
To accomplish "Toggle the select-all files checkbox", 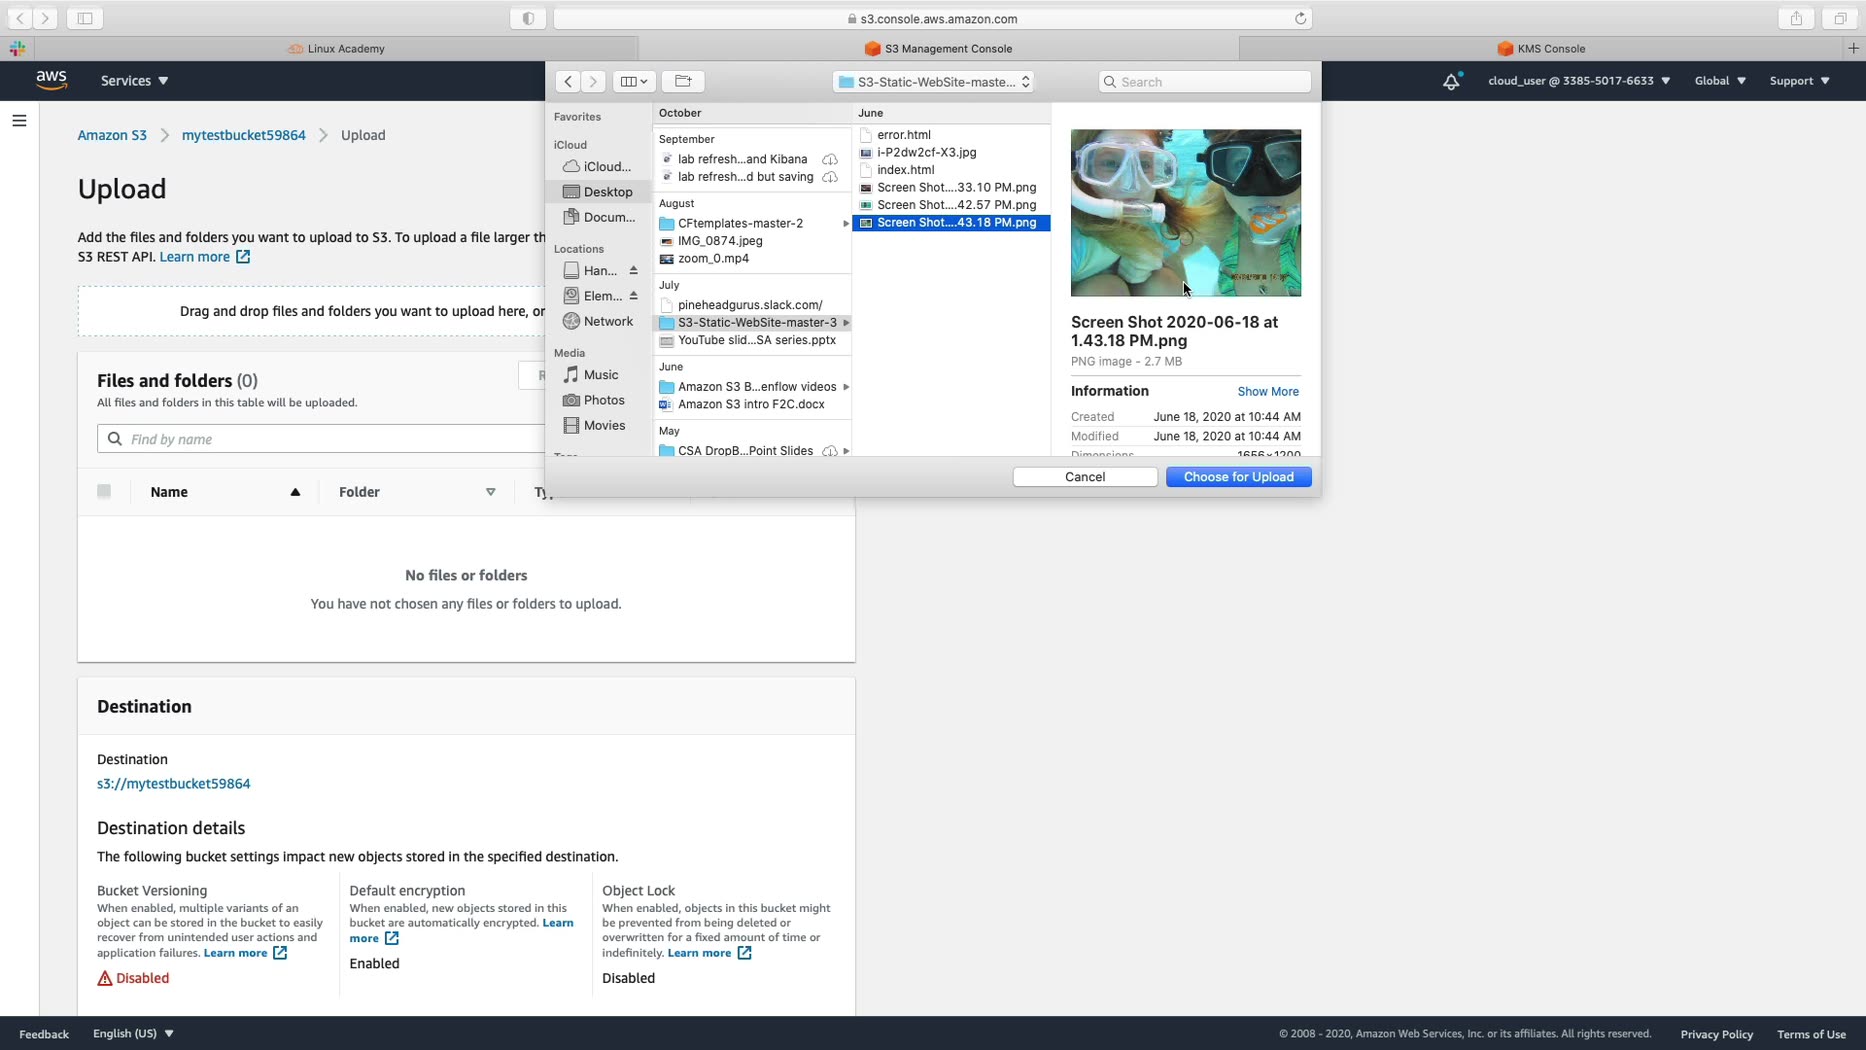I will pyautogui.click(x=104, y=491).
